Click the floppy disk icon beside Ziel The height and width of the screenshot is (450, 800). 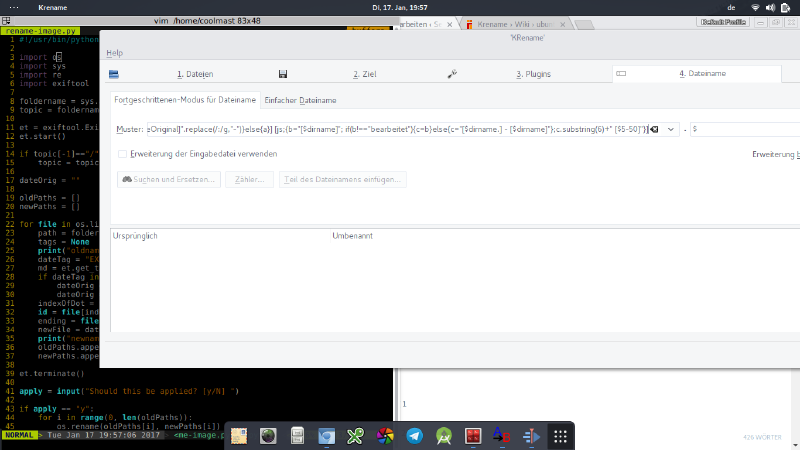click(x=283, y=74)
